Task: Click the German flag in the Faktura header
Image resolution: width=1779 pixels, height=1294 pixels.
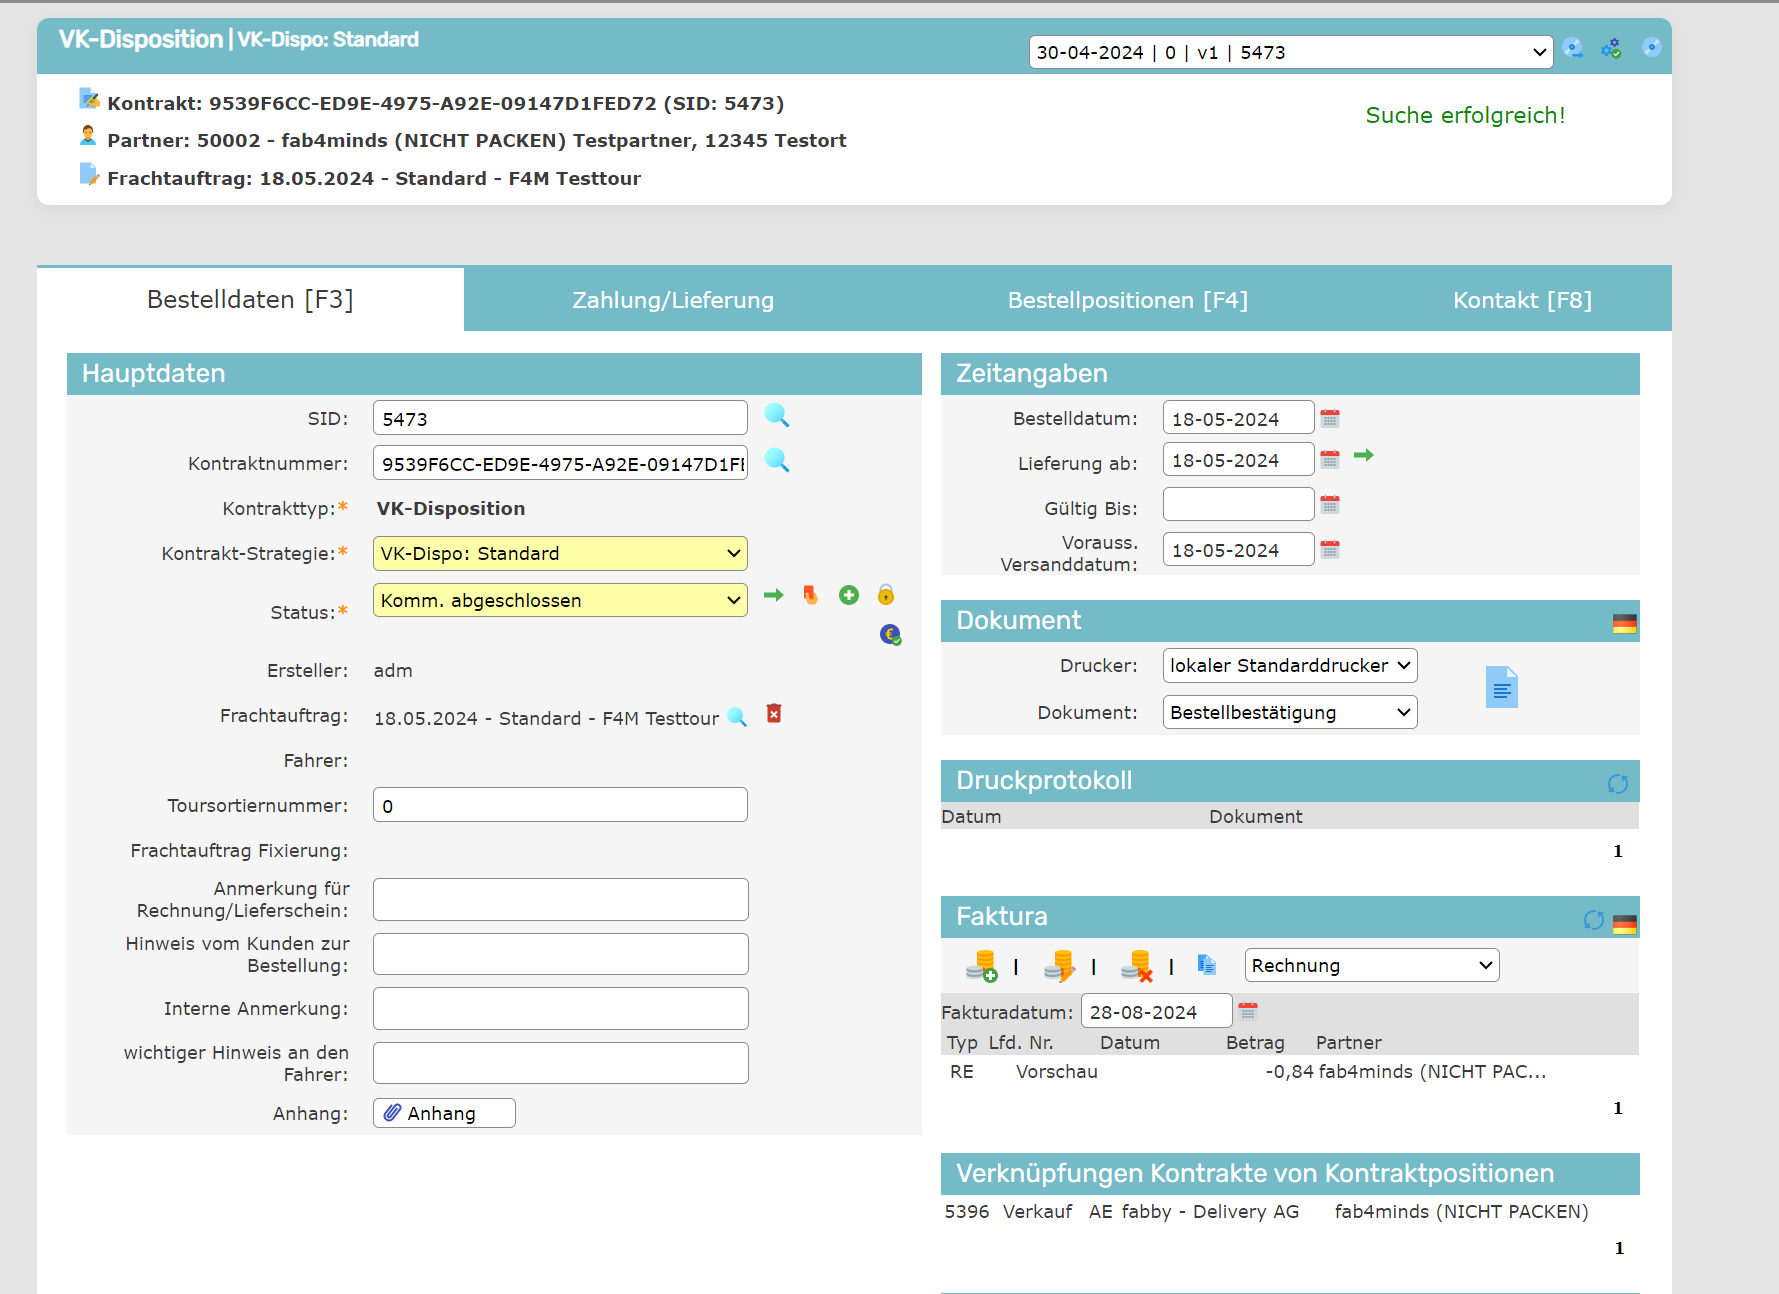Action: (x=1625, y=923)
